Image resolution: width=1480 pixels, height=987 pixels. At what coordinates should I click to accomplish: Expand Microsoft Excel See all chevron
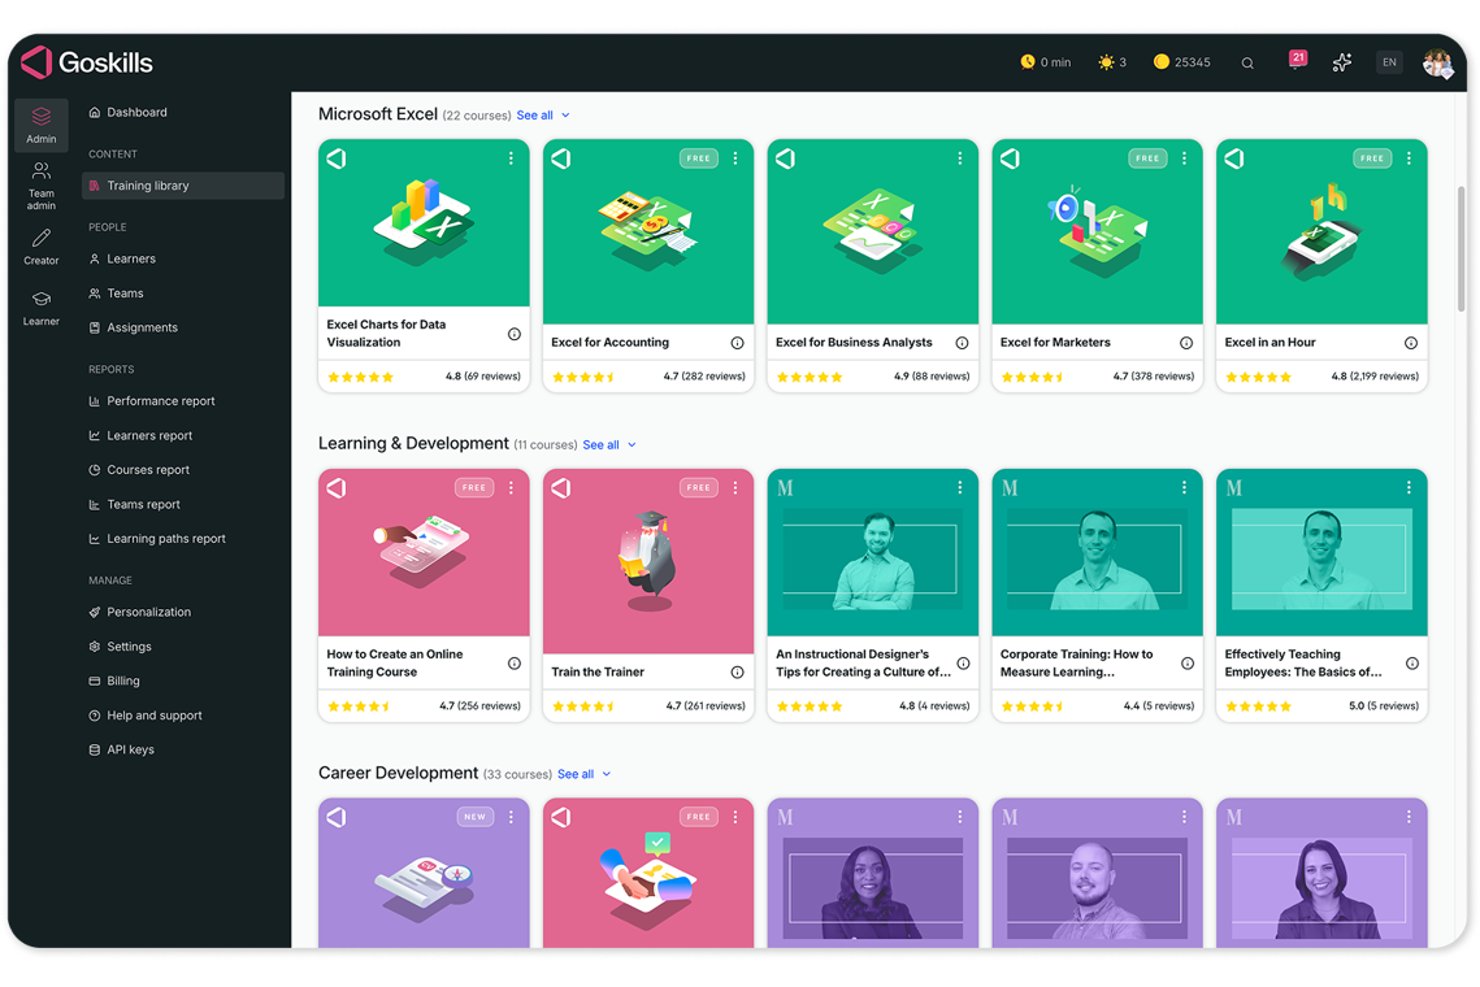pos(565,115)
